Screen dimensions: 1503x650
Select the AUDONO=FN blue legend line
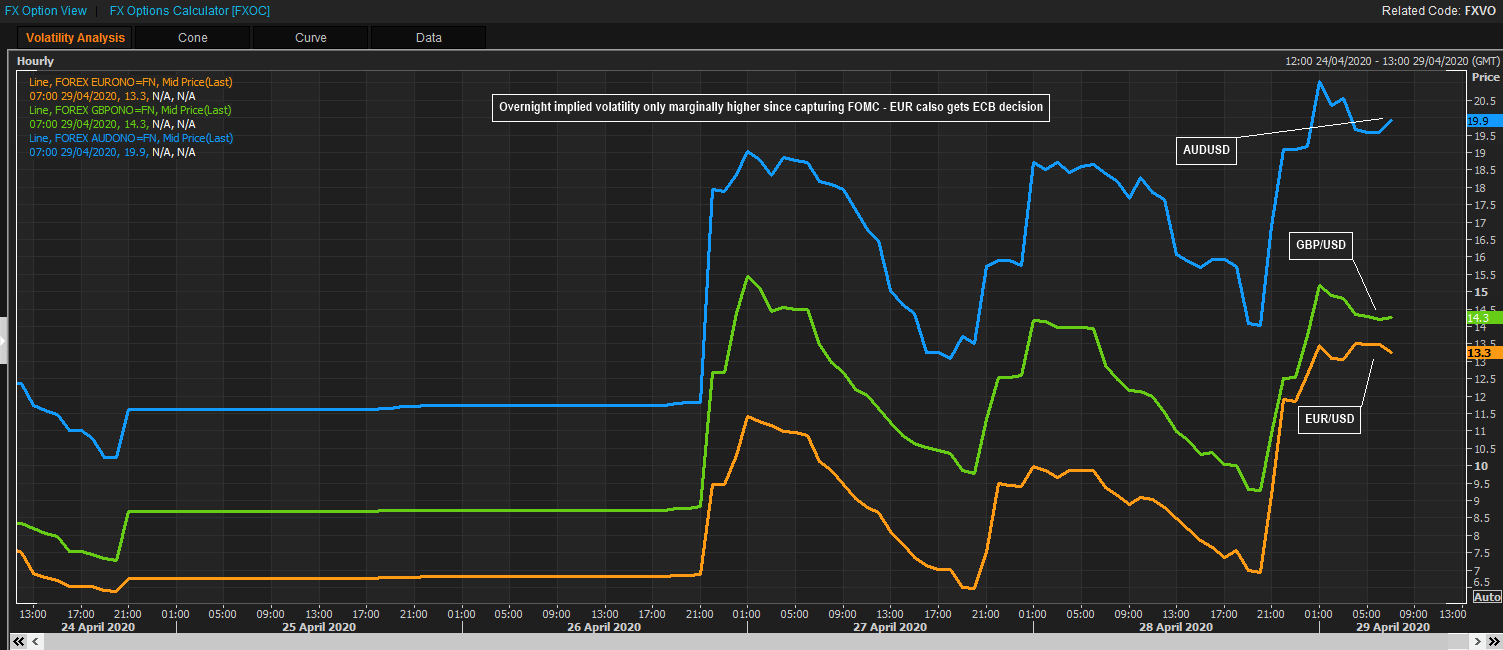tap(131, 138)
